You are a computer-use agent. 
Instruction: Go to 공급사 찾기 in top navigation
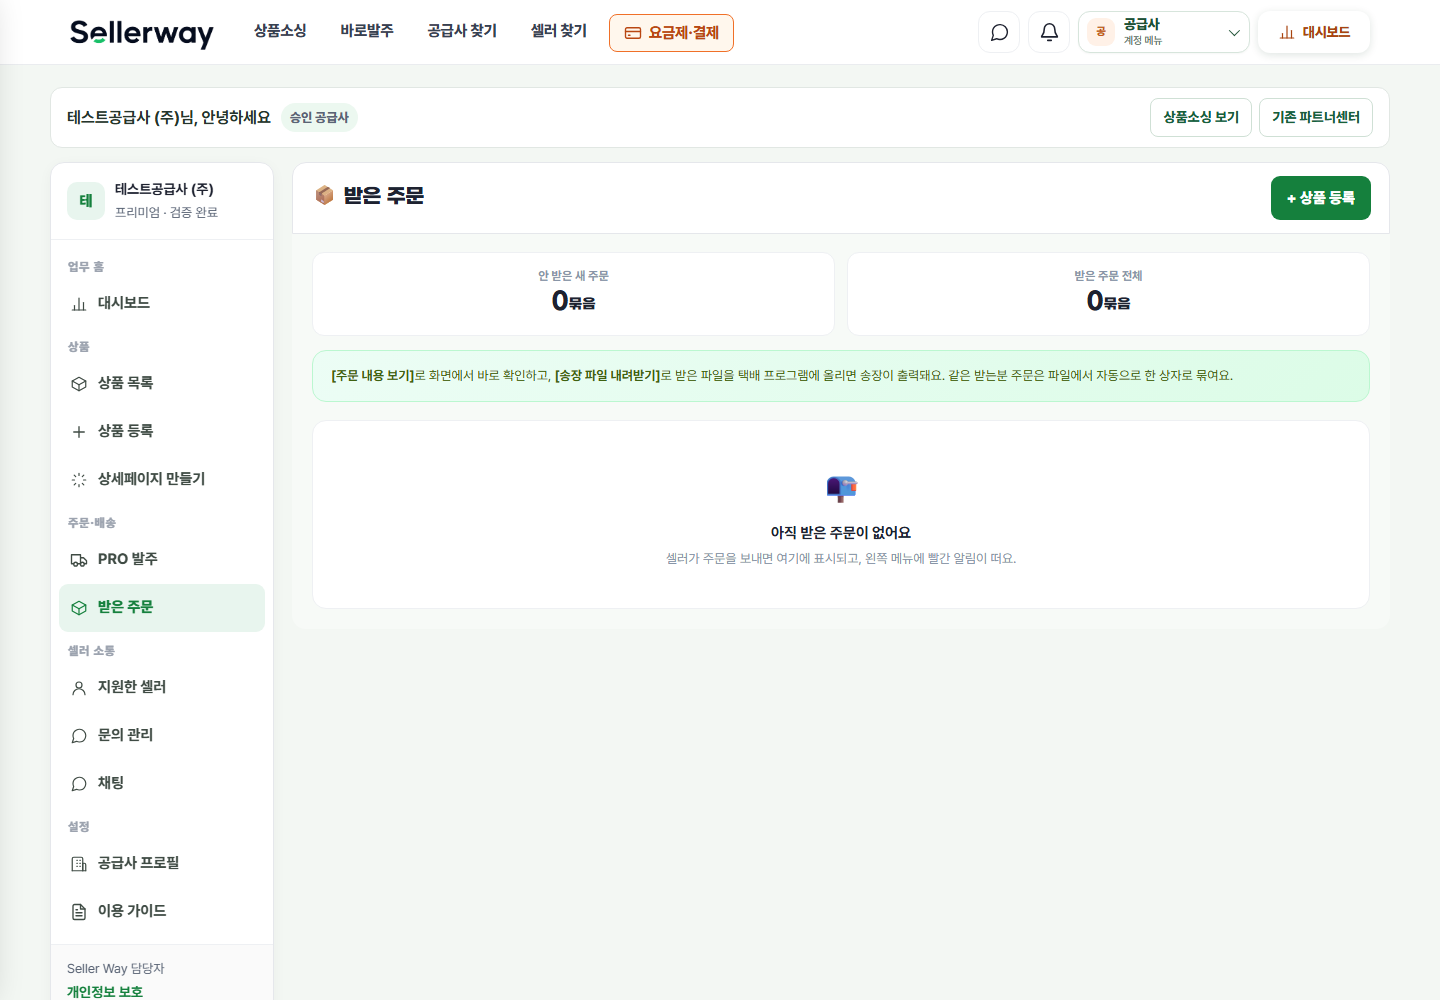[462, 31]
